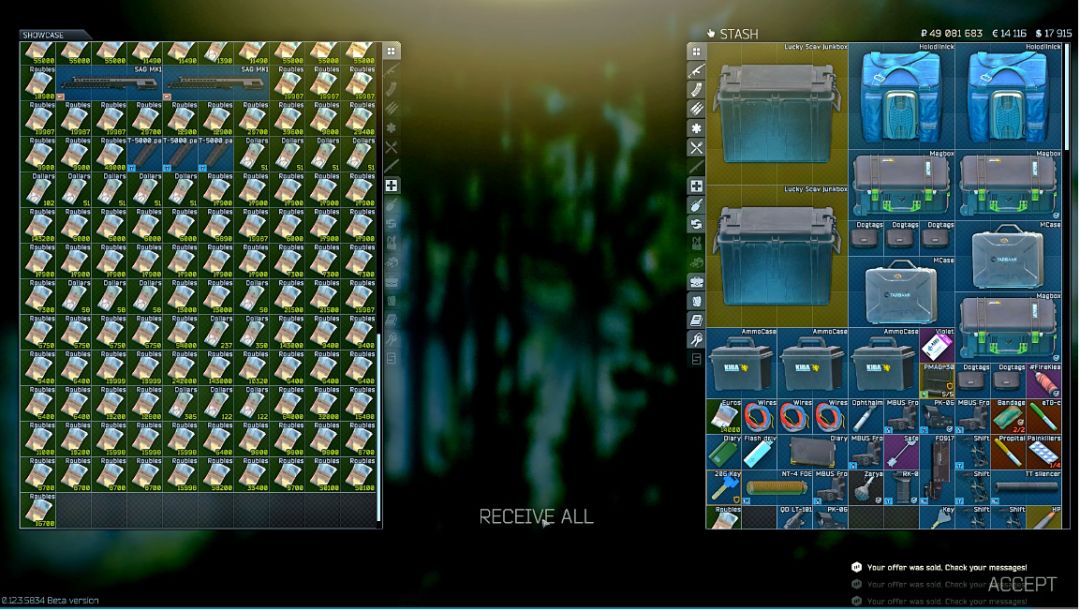This screenshot has width=1080, height=611.
Task: Select the Bandage item in Stash
Action: (1008, 417)
